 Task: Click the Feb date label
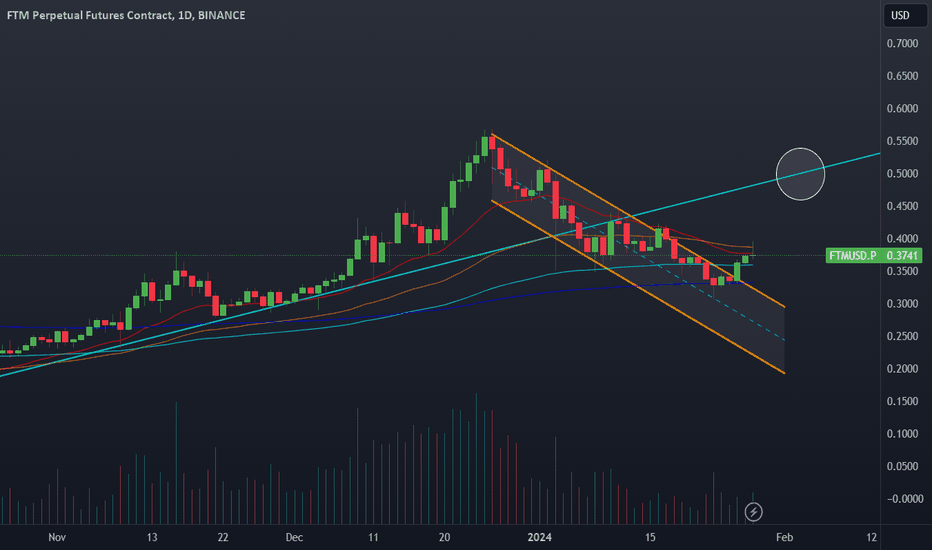(x=785, y=538)
